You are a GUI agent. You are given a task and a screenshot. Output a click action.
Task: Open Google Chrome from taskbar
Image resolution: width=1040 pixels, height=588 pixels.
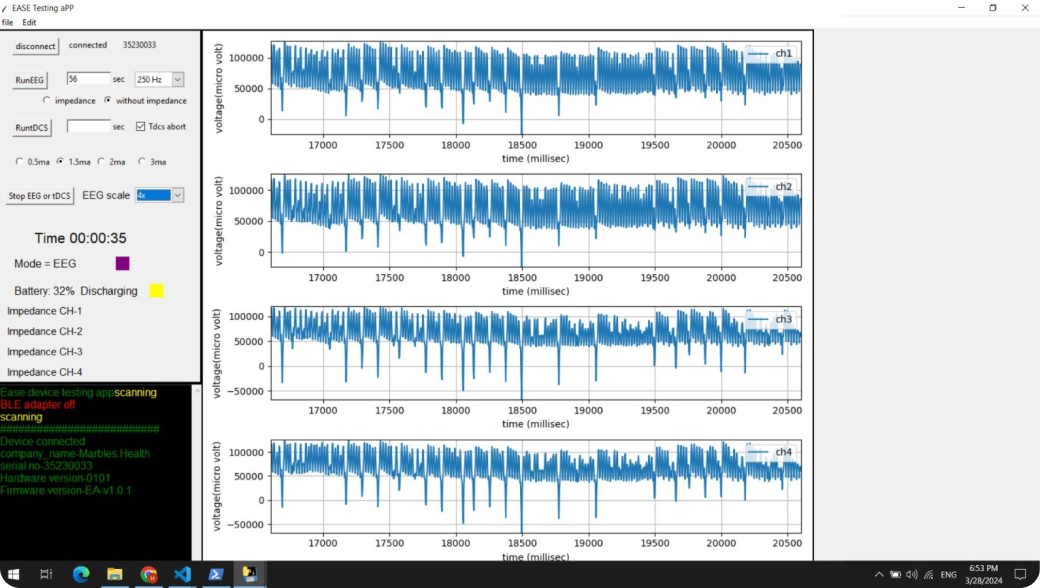tap(149, 574)
